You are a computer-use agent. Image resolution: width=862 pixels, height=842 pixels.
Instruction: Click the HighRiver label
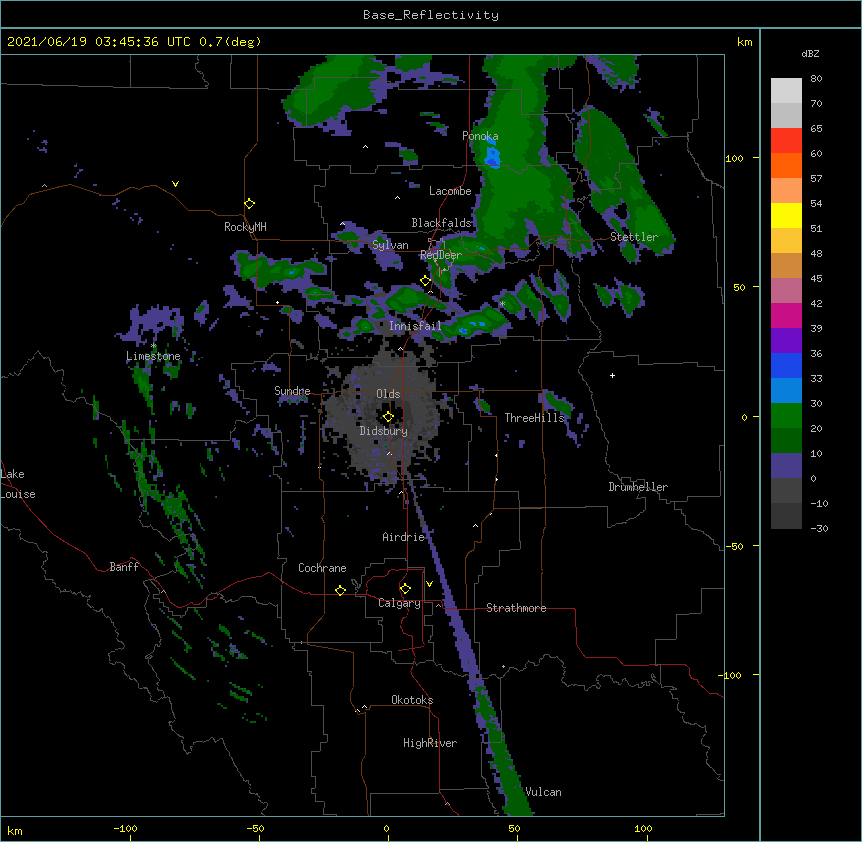tap(430, 743)
